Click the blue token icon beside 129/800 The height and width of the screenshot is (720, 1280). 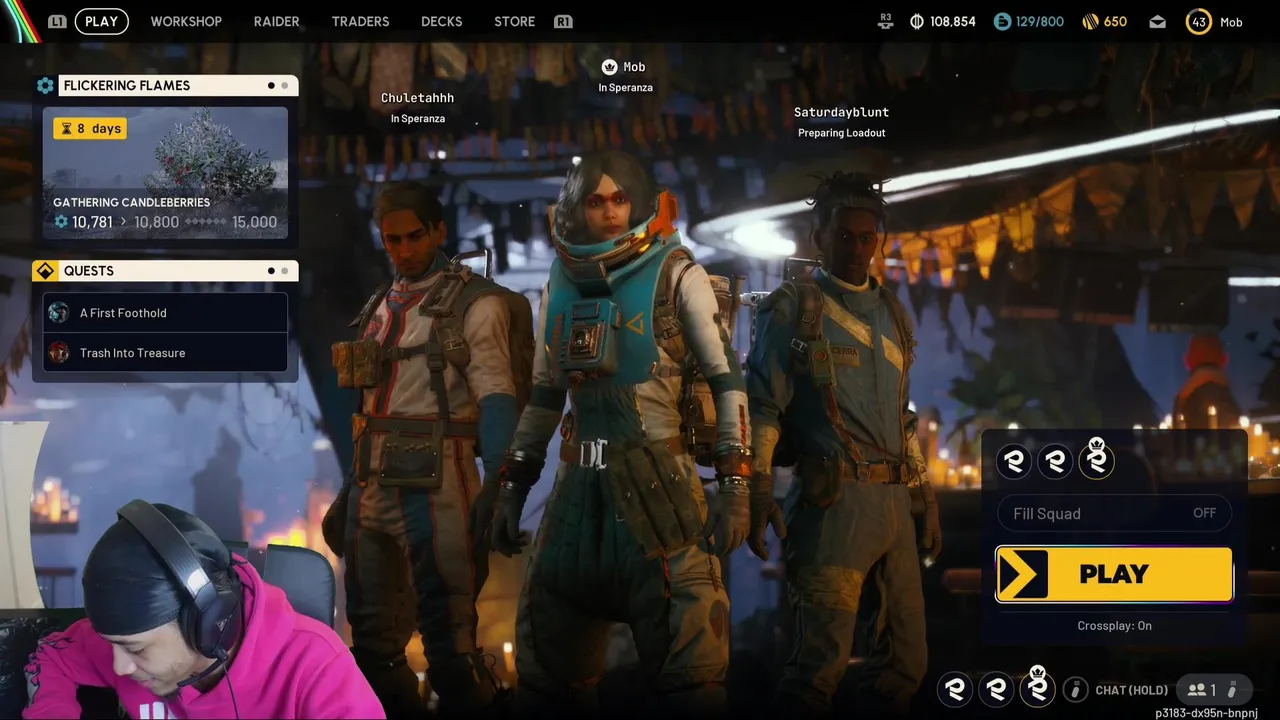1002,21
